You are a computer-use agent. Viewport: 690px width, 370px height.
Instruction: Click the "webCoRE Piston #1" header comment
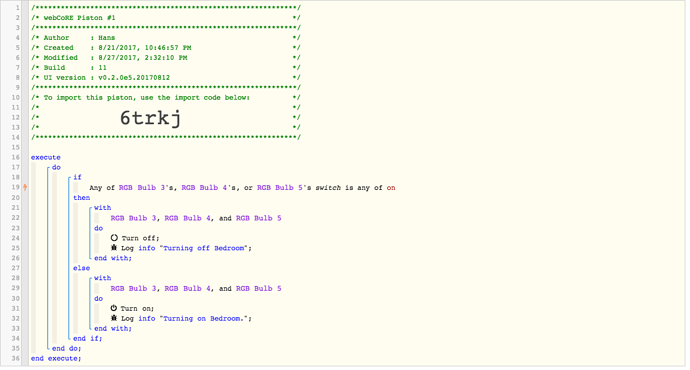pos(79,18)
